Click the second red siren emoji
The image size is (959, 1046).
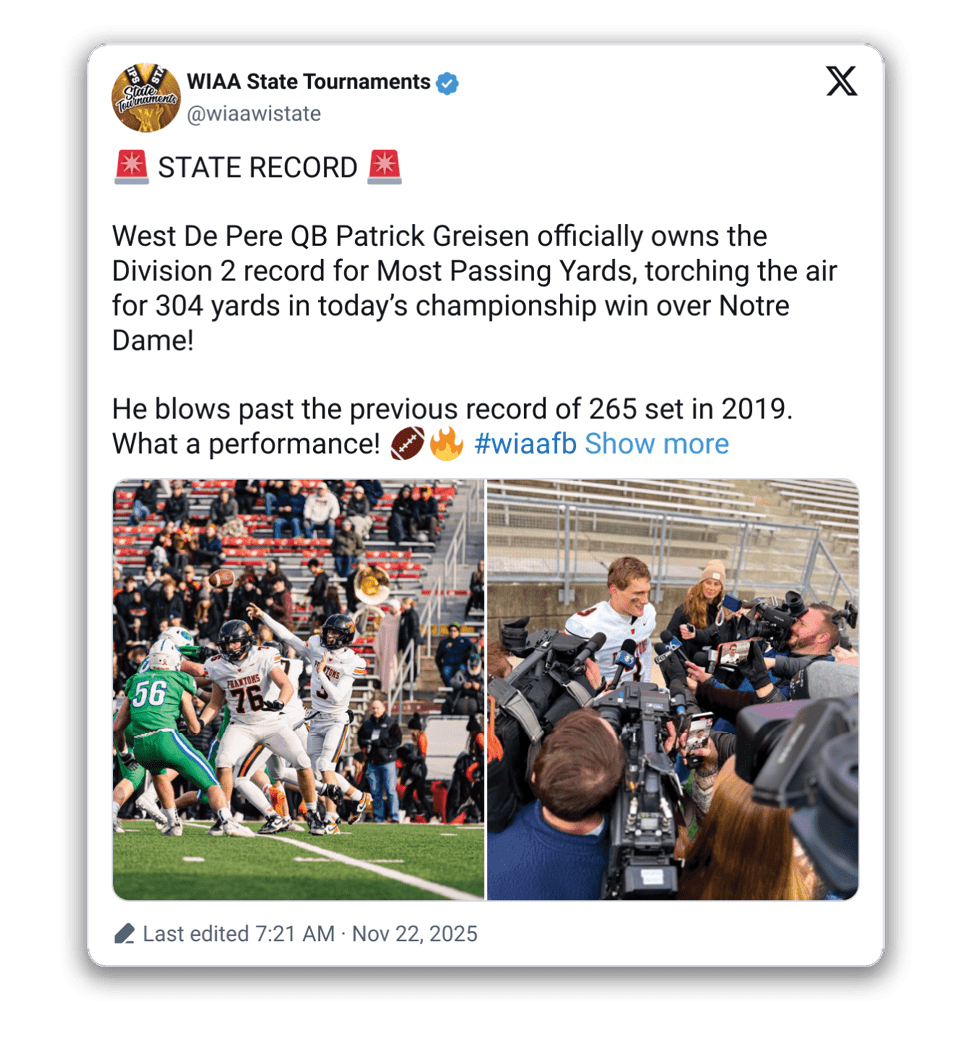(x=384, y=167)
